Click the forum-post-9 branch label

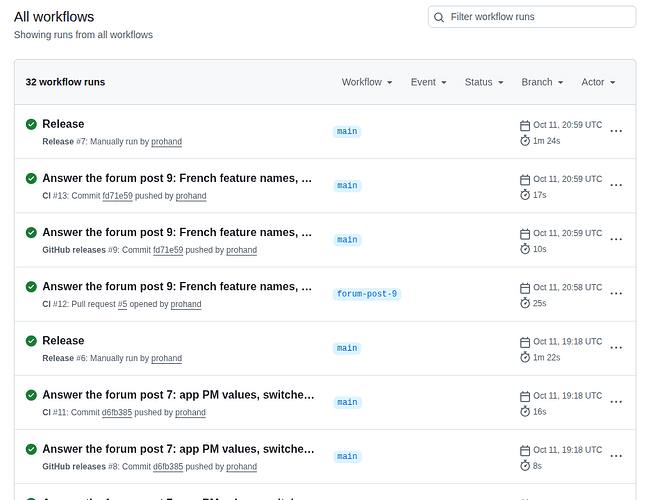tap(367, 294)
